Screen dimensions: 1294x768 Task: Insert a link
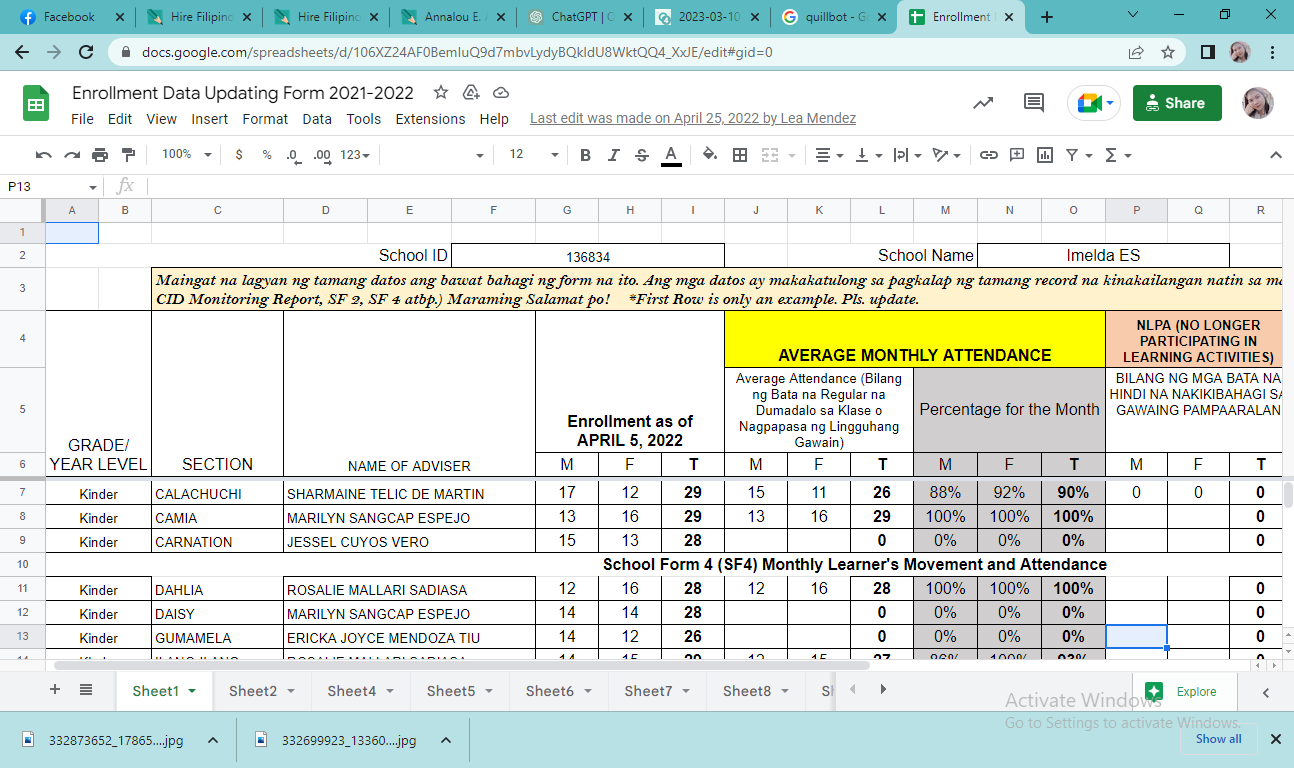click(x=989, y=155)
